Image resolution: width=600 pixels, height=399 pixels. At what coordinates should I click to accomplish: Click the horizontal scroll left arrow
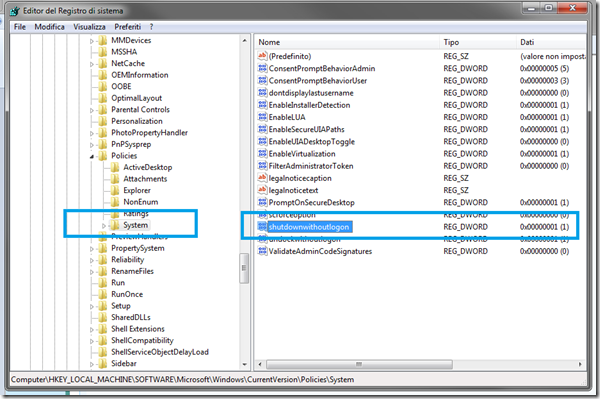click(x=260, y=364)
